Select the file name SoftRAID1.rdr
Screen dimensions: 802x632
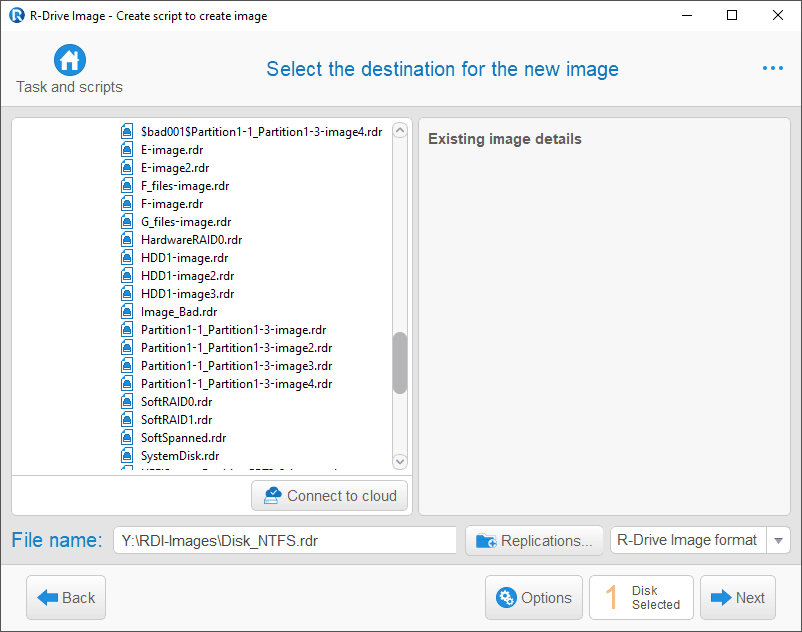point(176,419)
